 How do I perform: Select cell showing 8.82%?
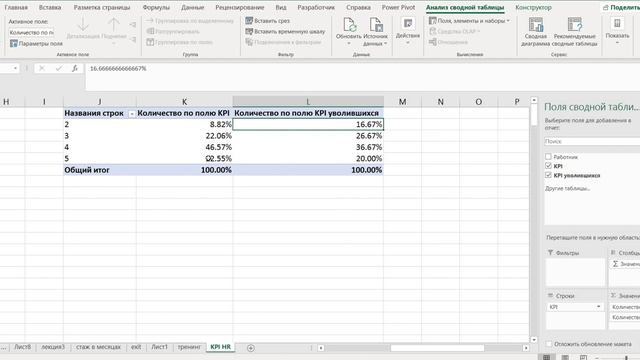coord(184,124)
